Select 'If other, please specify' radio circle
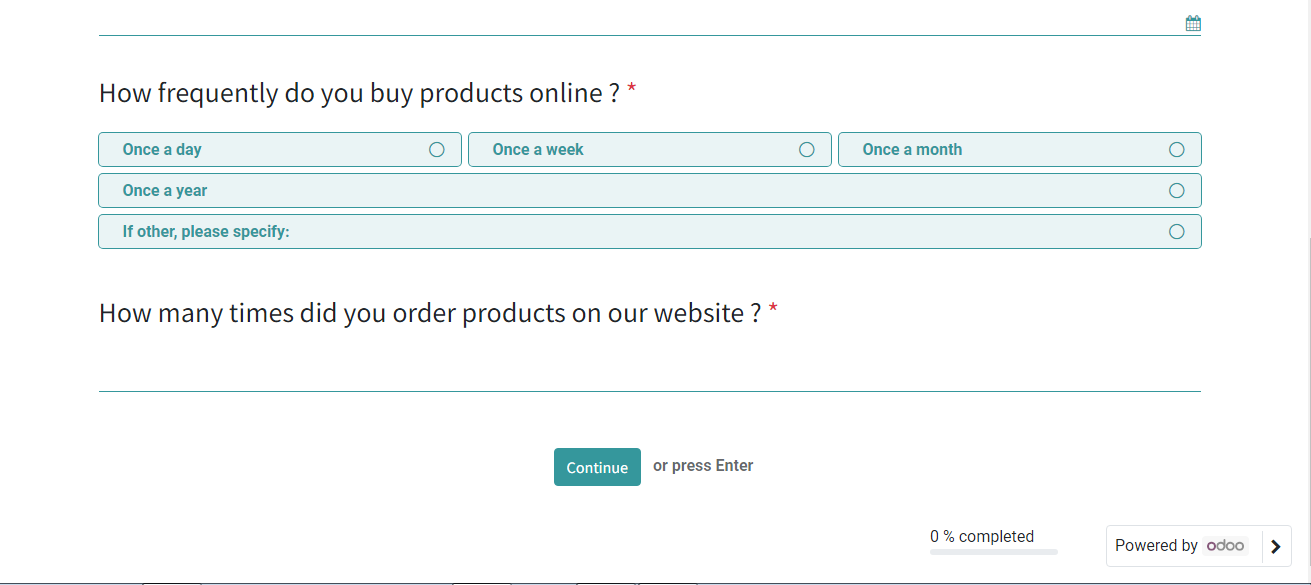The width and height of the screenshot is (1311, 585). (x=1177, y=231)
